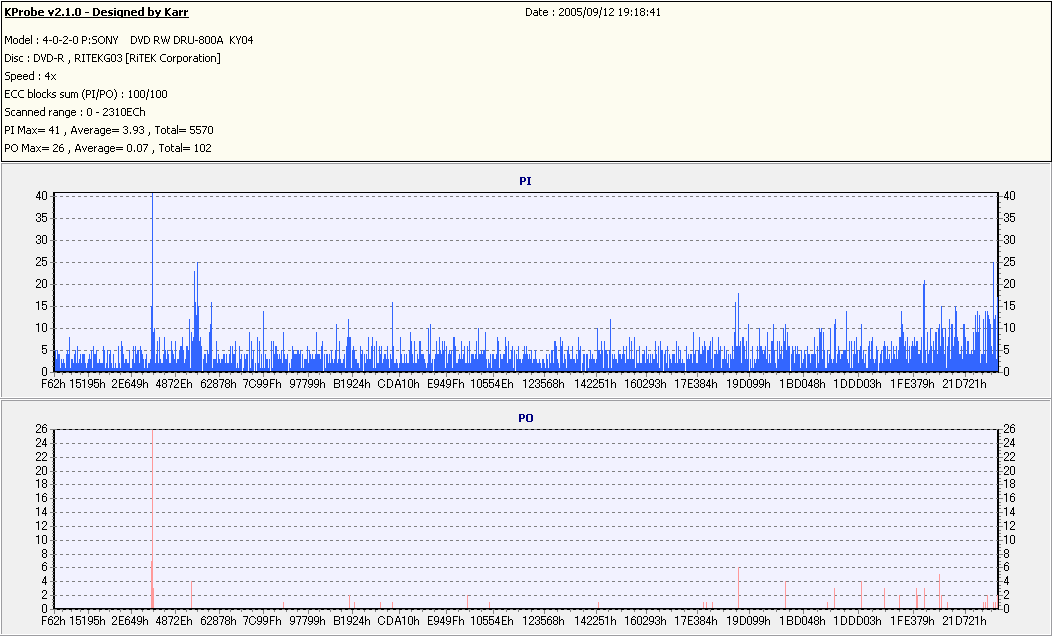Click the PO chart title
1052x636 pixels.
click(x=525, y=417)
